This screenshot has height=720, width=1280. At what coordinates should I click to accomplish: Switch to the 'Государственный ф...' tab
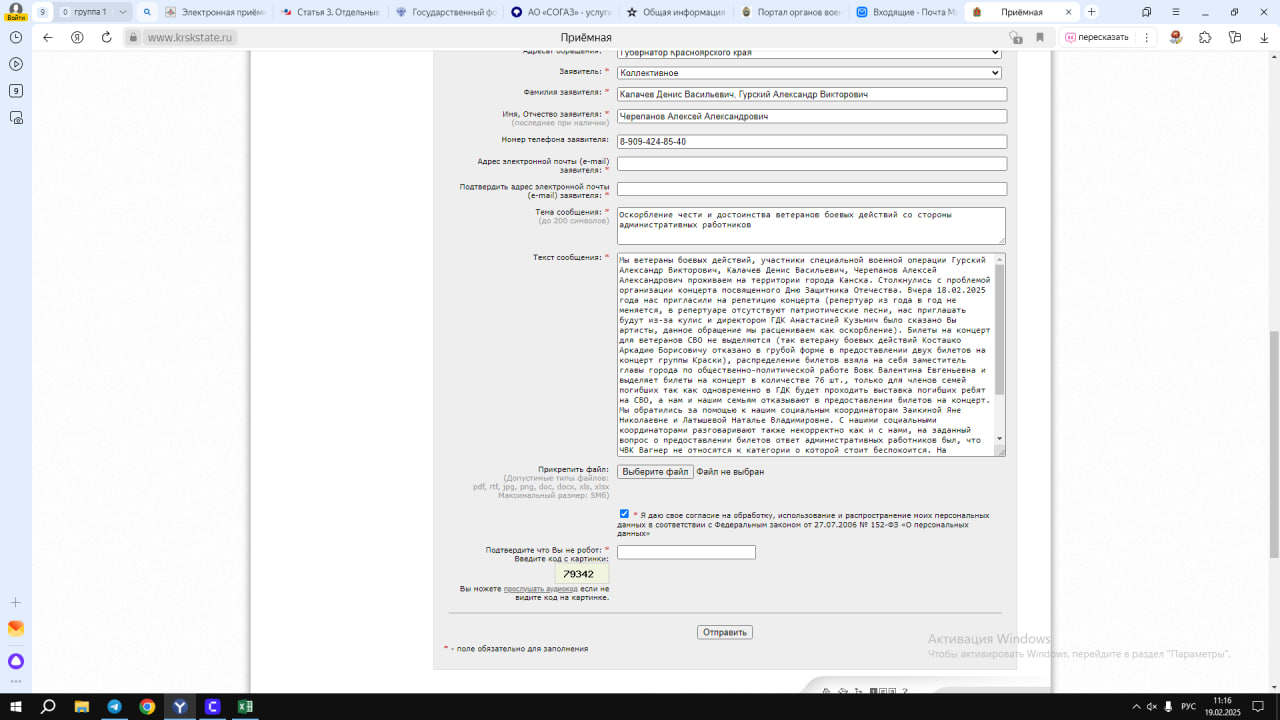(445, 12)
